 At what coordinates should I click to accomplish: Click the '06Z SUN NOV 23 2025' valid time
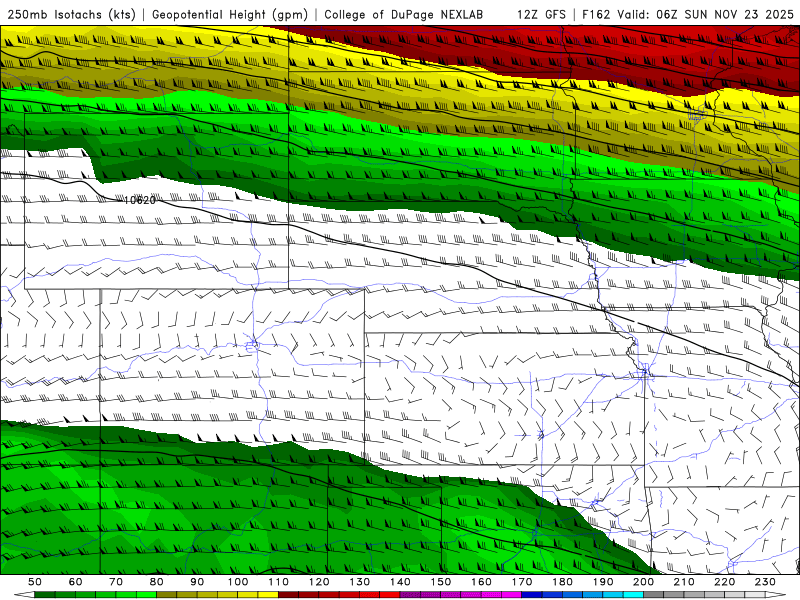725,14
